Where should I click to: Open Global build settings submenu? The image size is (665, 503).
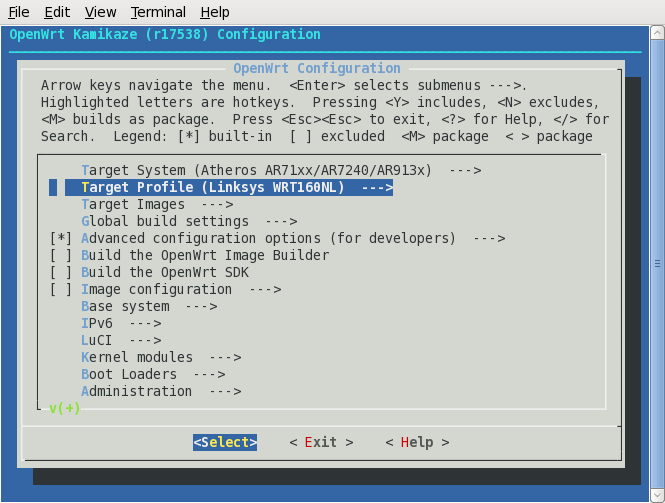pos(189,221)
